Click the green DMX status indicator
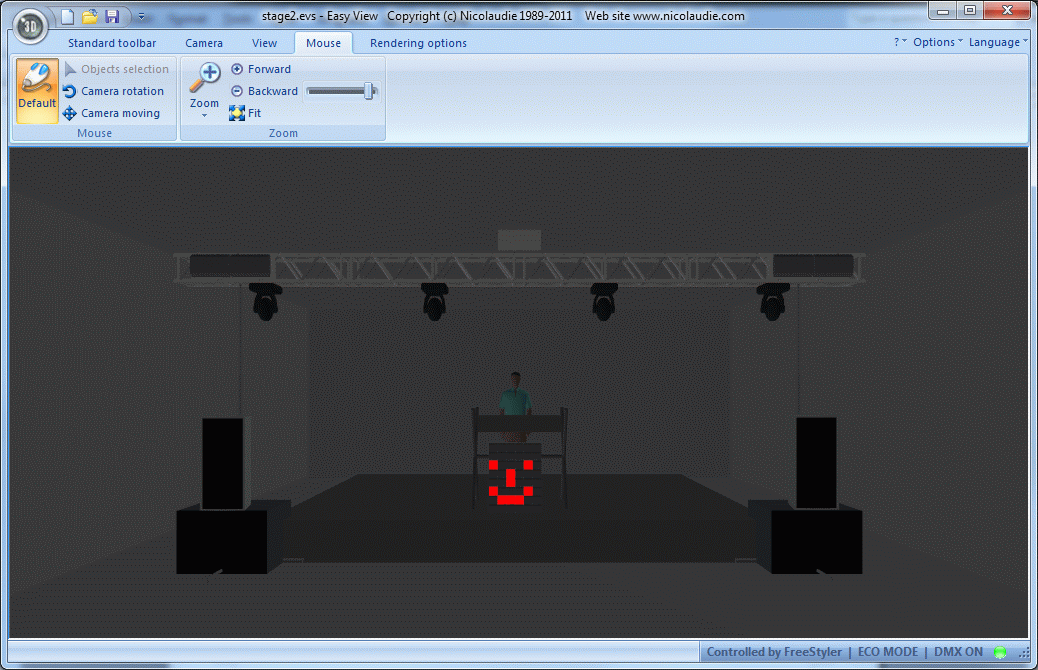This screenshot has height=670, width=1038. [x=999, y=652]
